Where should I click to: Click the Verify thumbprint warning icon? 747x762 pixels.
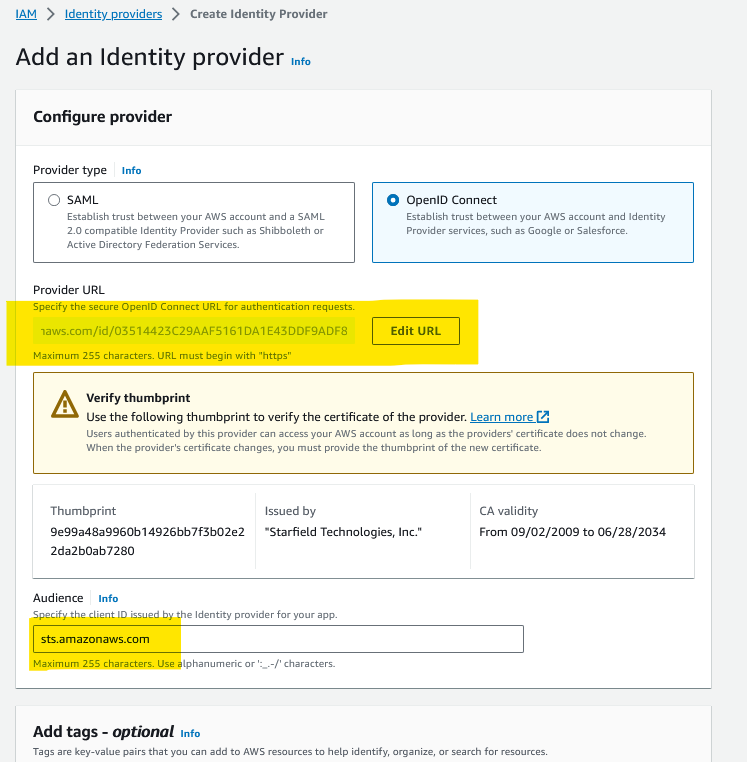[65, 404]
